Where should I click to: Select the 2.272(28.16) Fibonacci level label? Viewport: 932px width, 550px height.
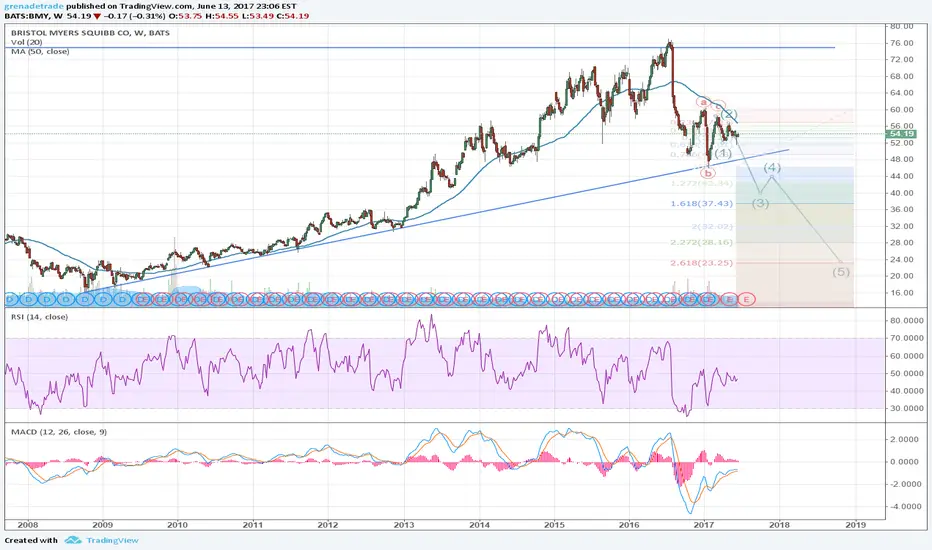pos(701,243)
